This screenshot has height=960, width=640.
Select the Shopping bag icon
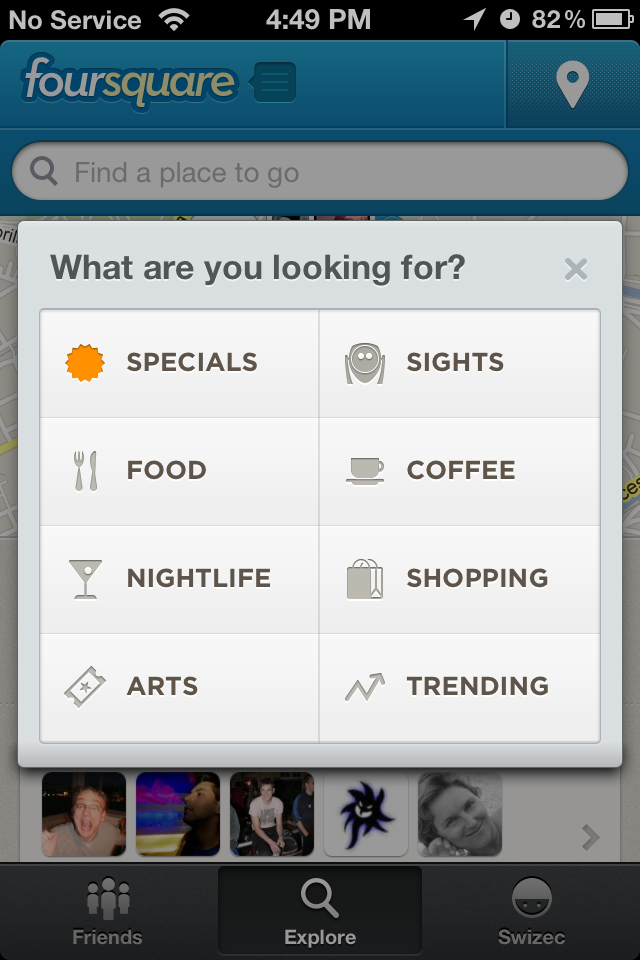(365, 579)
